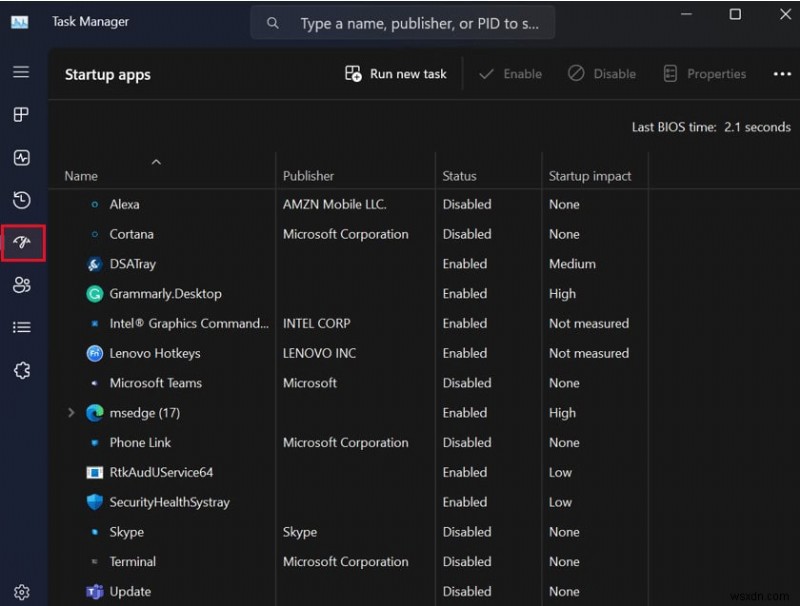
Task: Open the more options ellipsis menu
Action: [x=782, y=74]
